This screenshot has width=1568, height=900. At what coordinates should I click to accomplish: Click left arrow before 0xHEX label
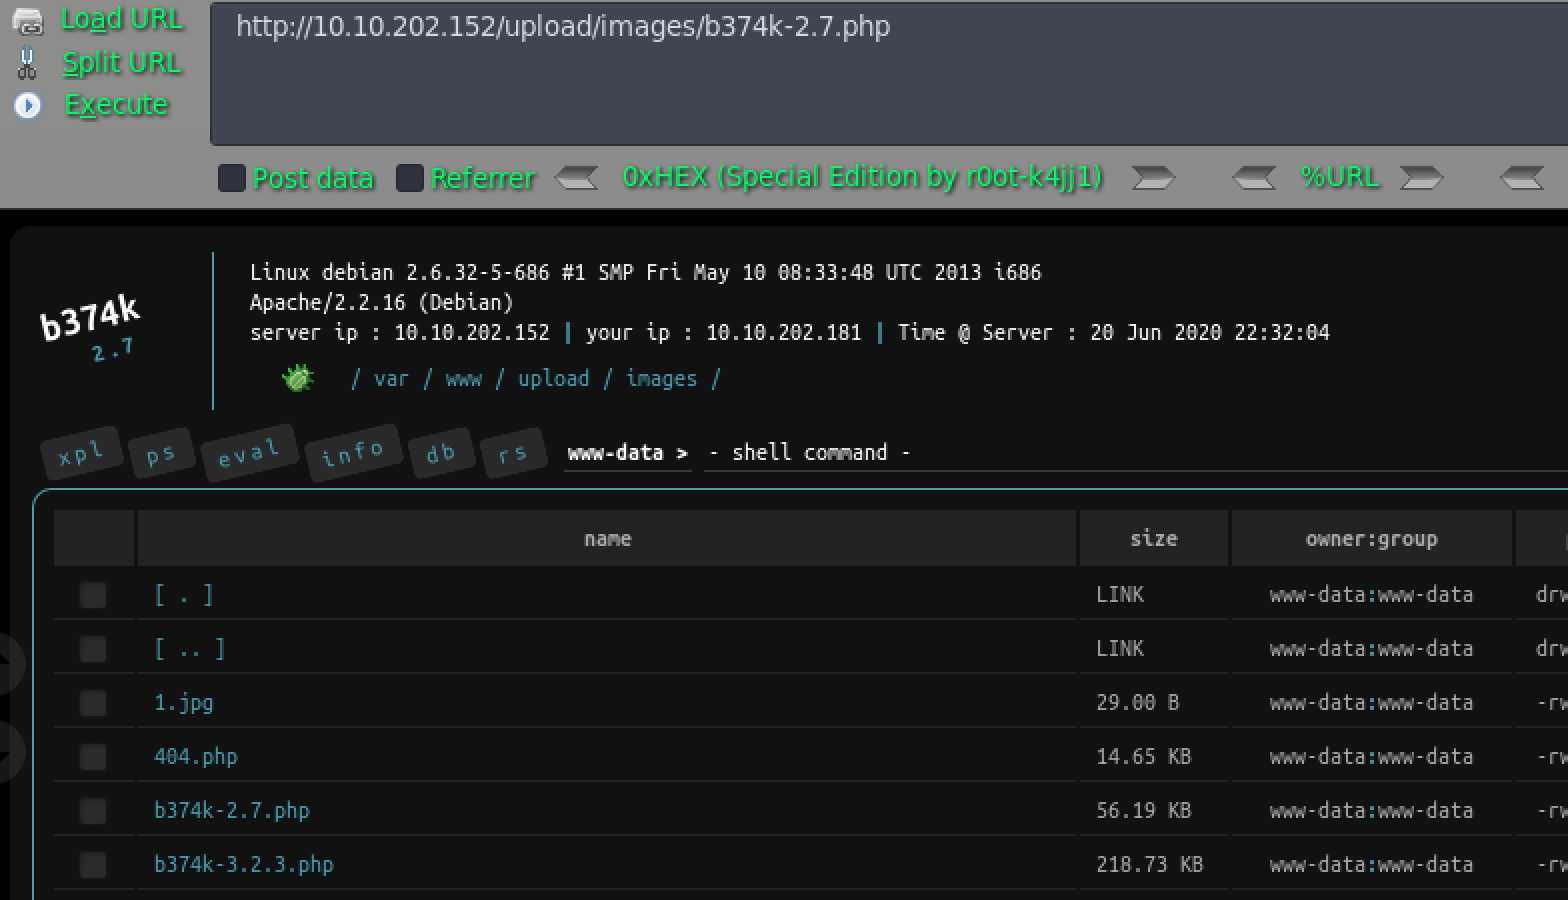pyautogui.click(x=577, y=178)
